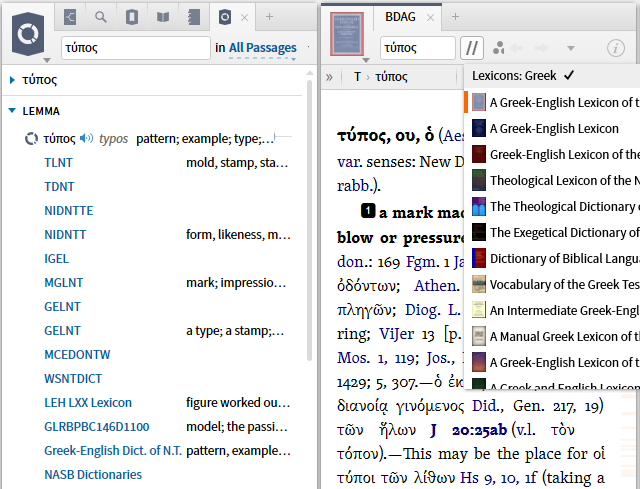Open the notebook tab icon
This screenshot has height=489, width=640.
[x=193, y=17]
